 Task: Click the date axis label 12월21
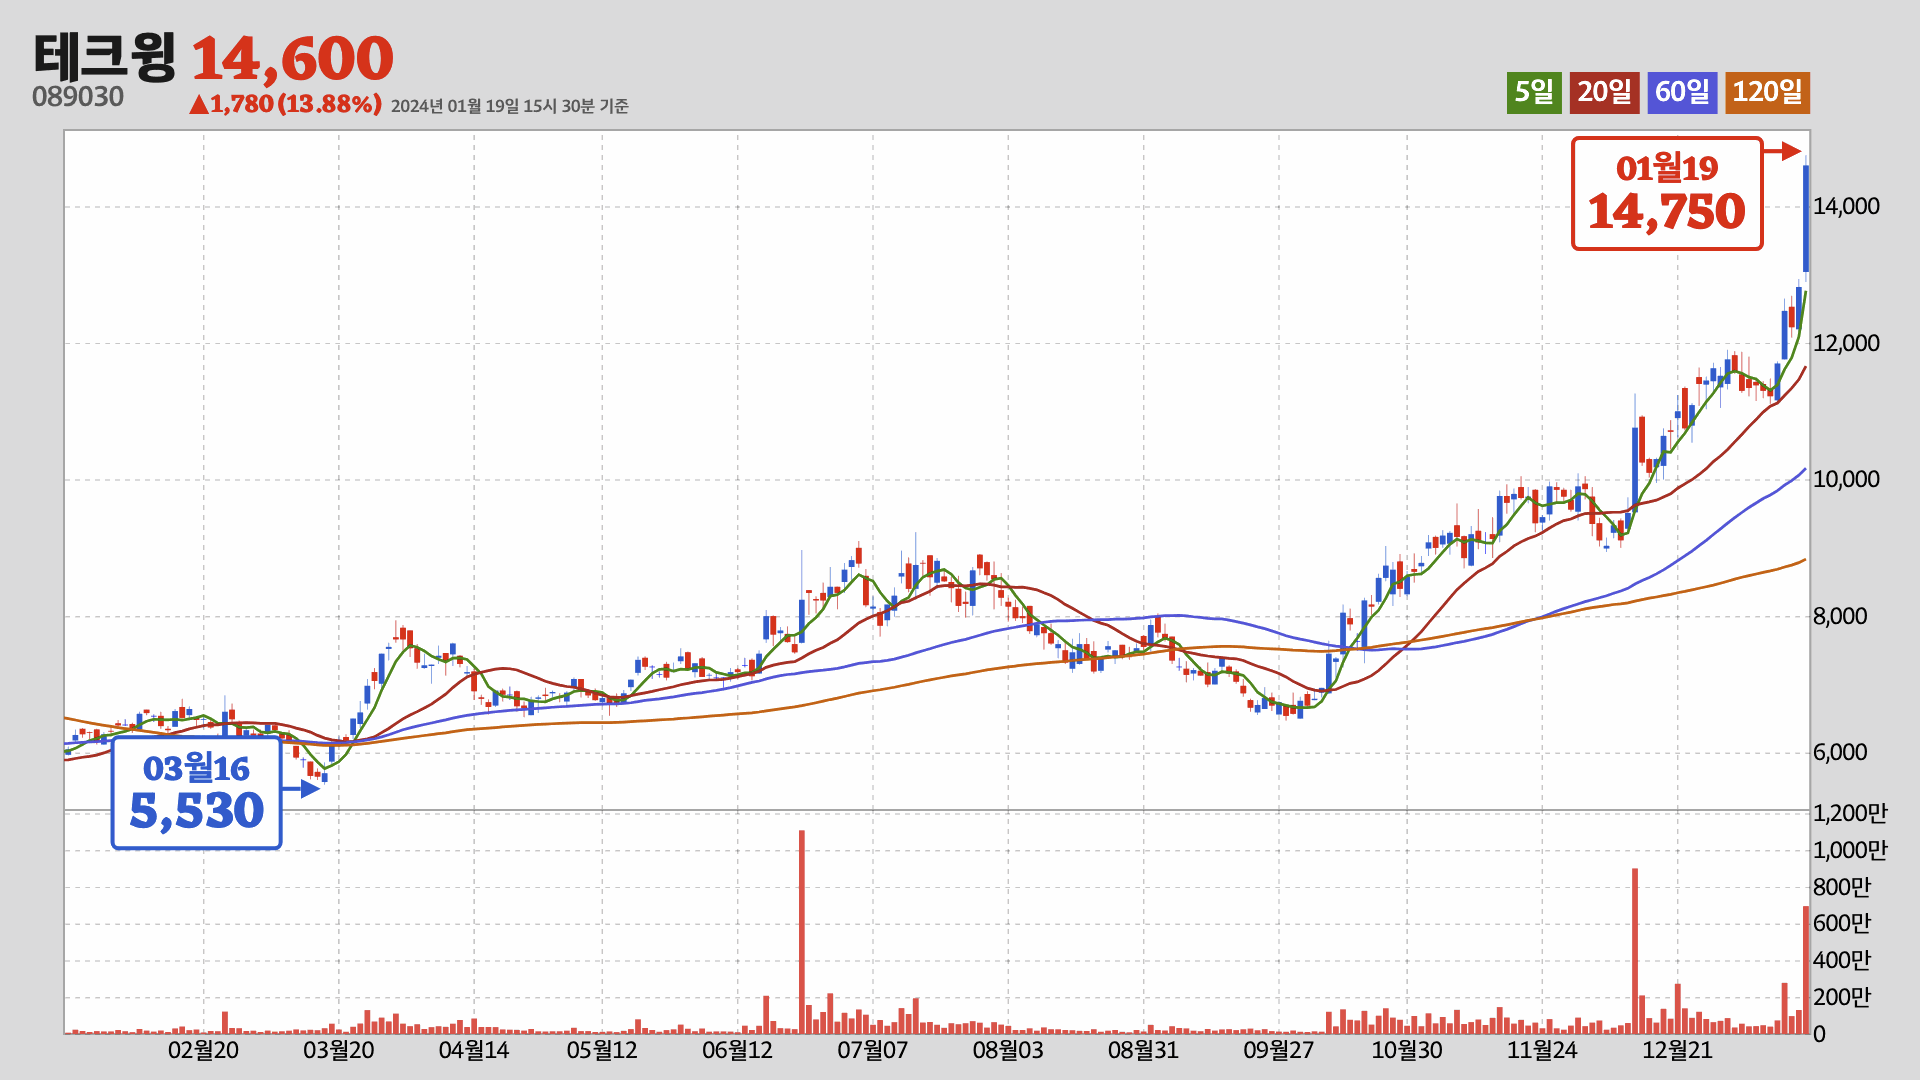(x=1677, y=1051)
